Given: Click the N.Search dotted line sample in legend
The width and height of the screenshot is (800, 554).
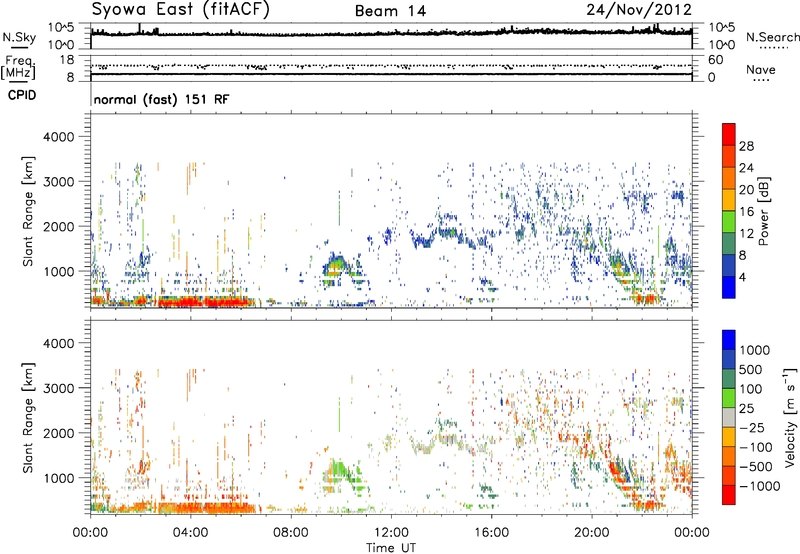Looking at the screenshot, I should (x=774, y=47).
